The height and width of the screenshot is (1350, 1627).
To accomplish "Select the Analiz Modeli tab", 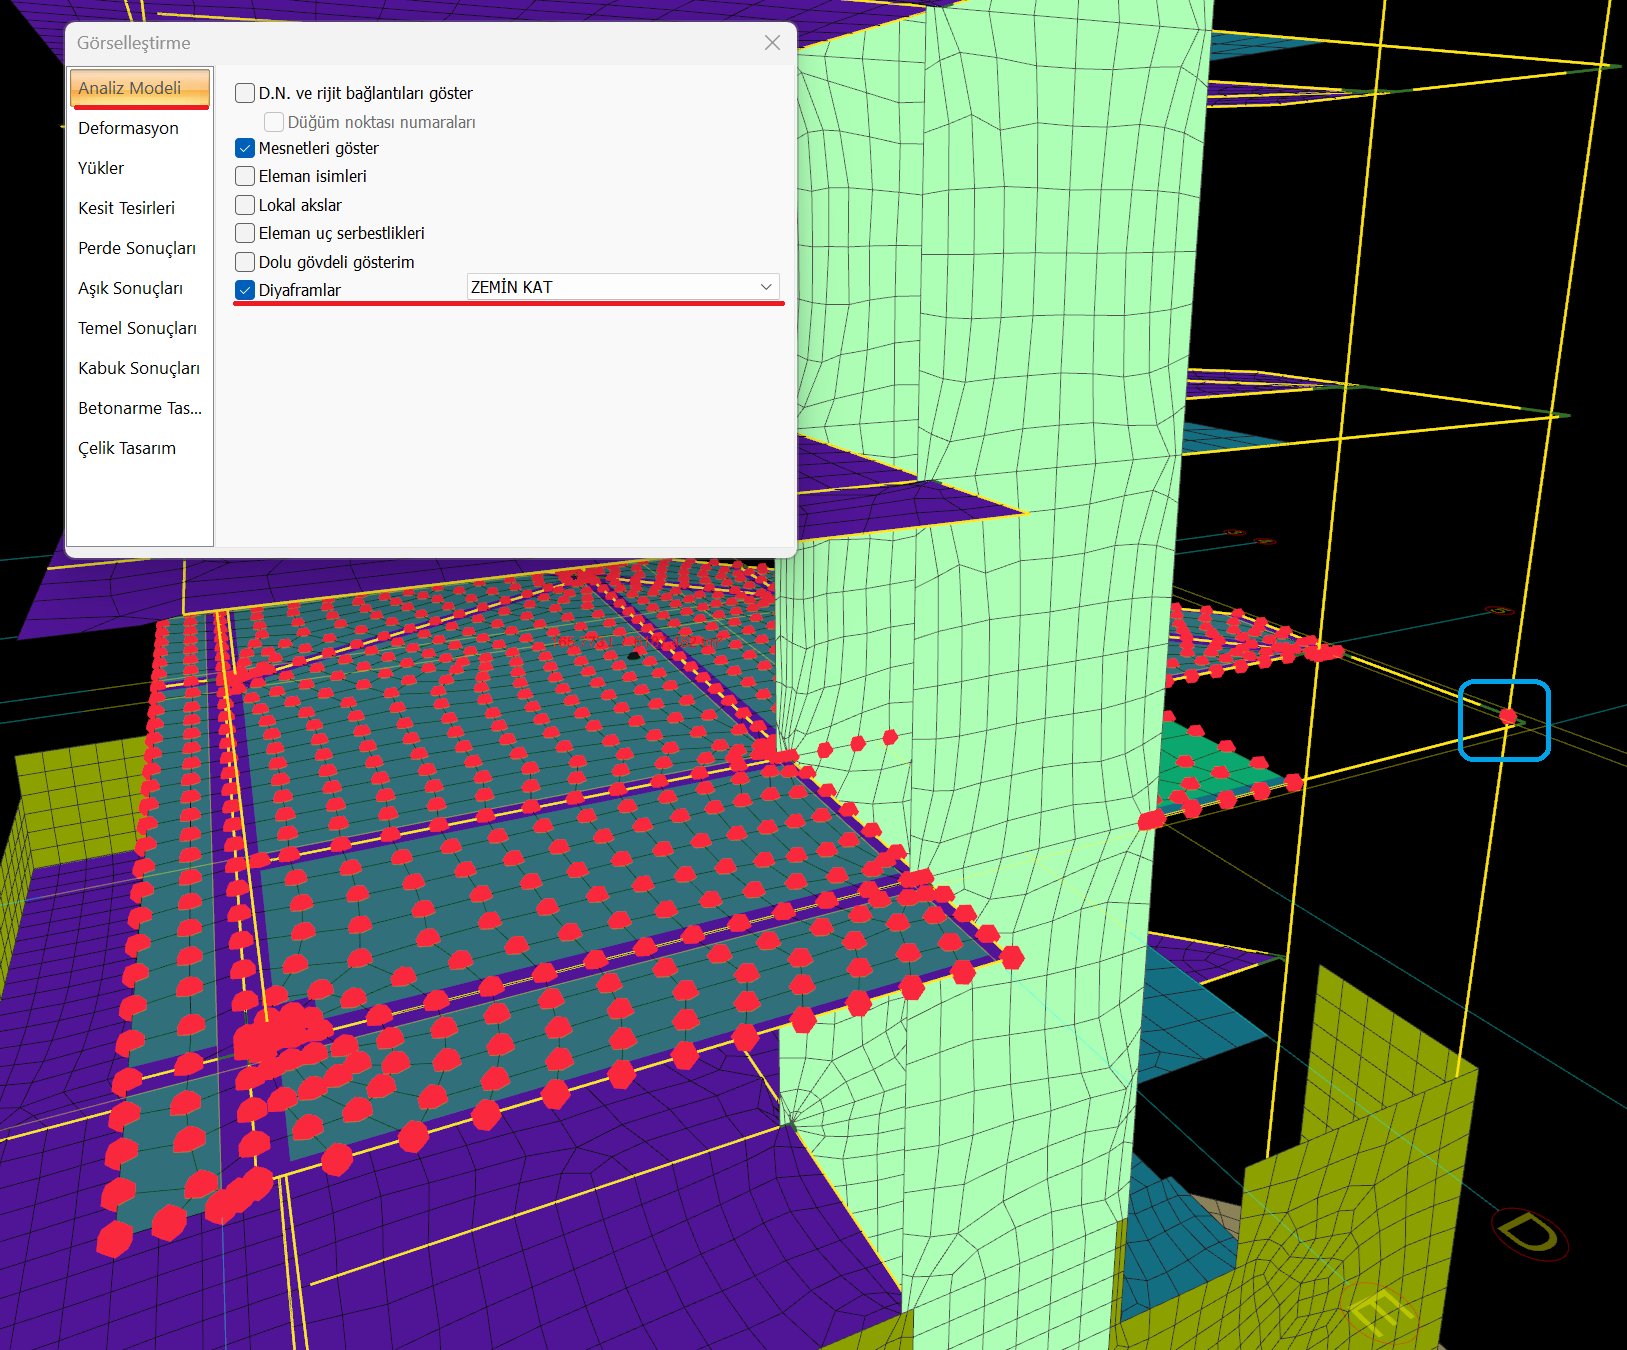I will pyautogui.click(x=139, y=88).
